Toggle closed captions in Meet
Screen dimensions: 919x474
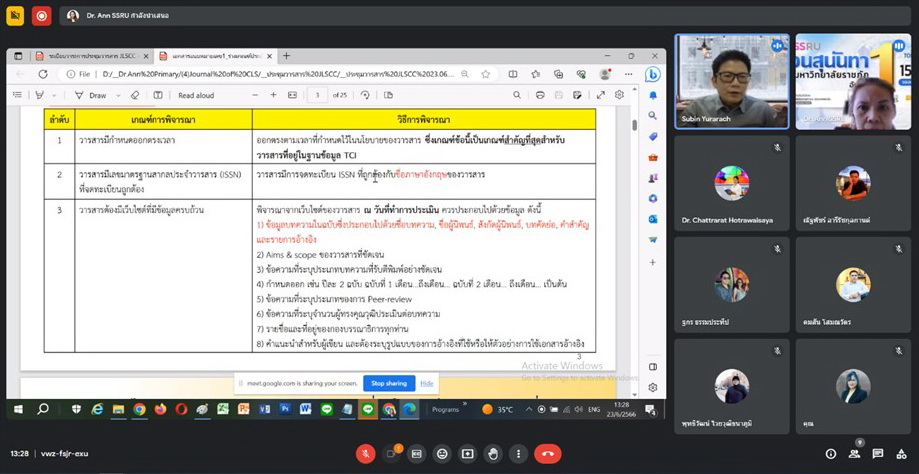tap(417, 454)
